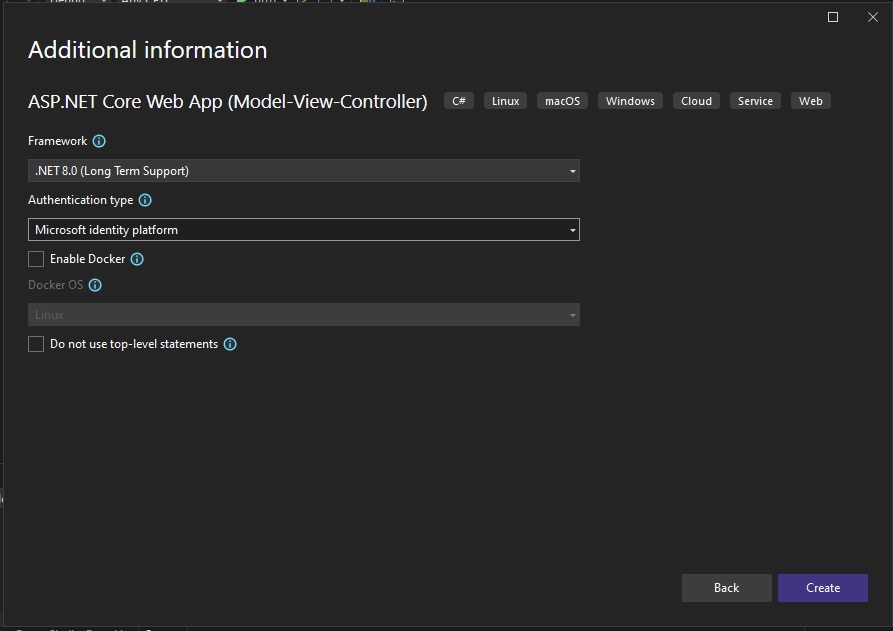Go Back to the previous step
The image size is (893, 631).
(726, 588)
